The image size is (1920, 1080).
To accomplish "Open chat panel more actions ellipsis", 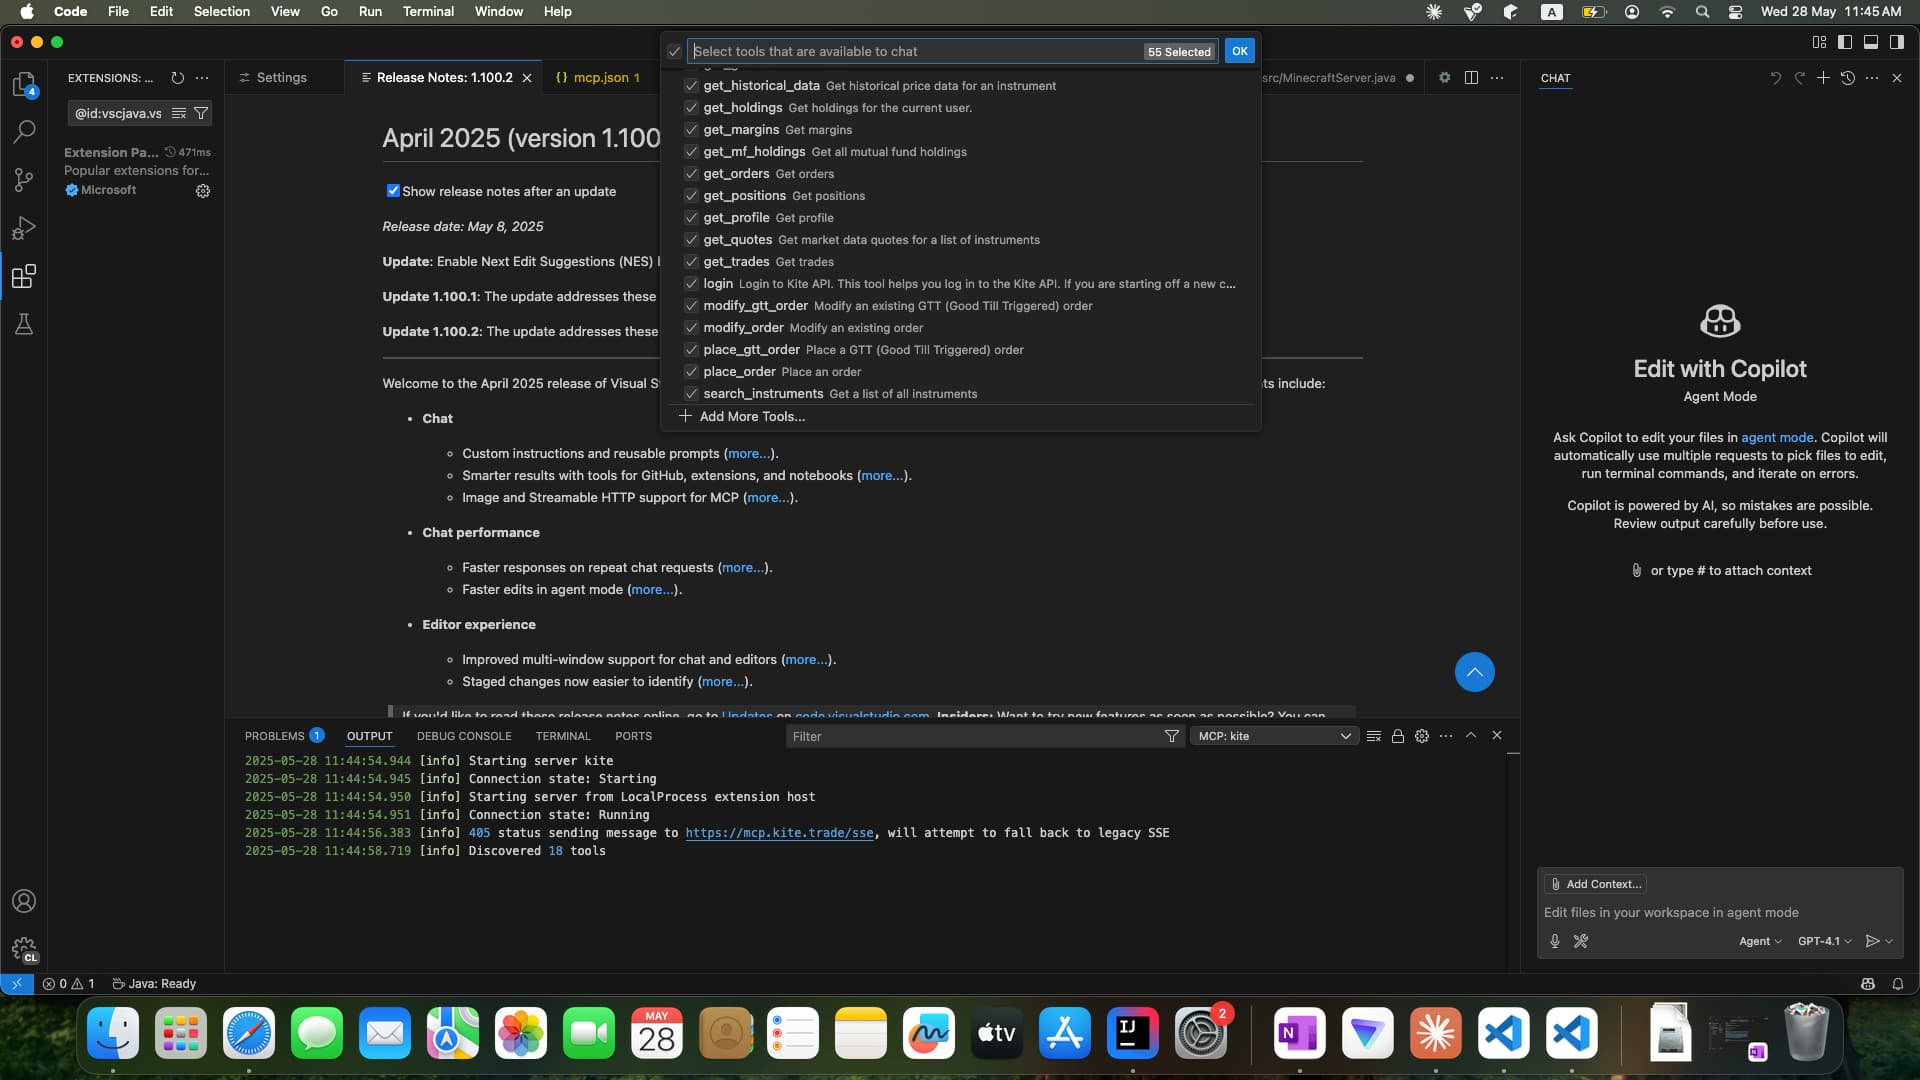I will click(x=1872, y=78).
